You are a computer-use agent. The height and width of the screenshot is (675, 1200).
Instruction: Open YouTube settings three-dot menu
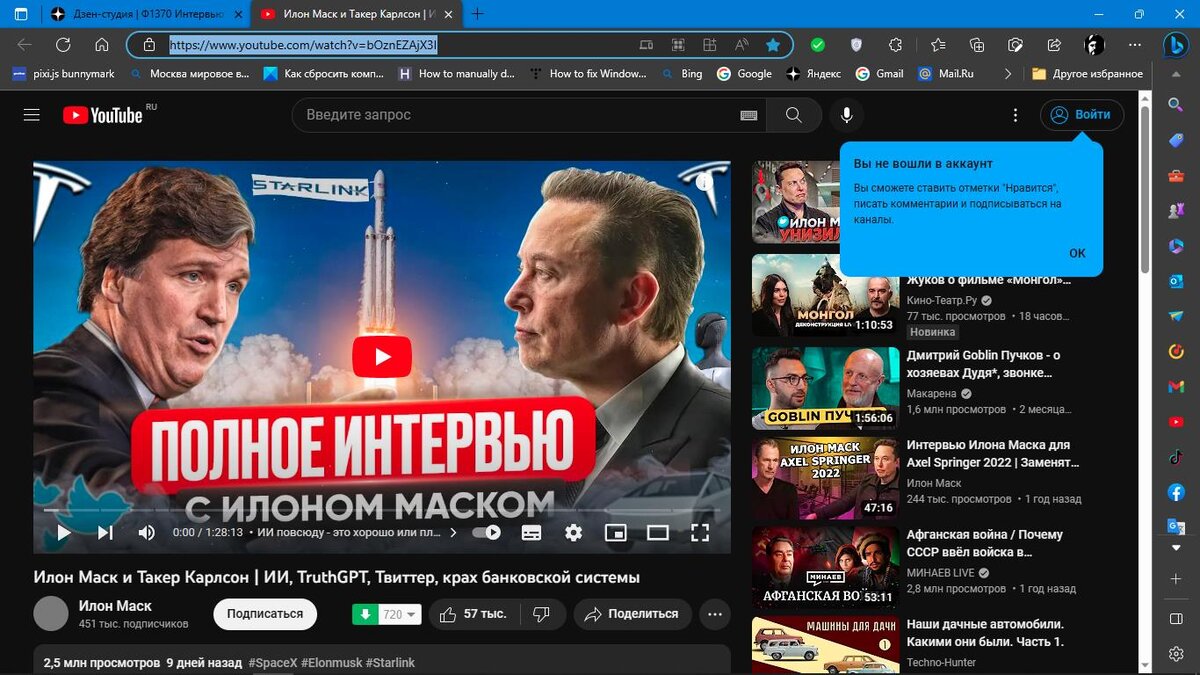(x=1015, y=115)
